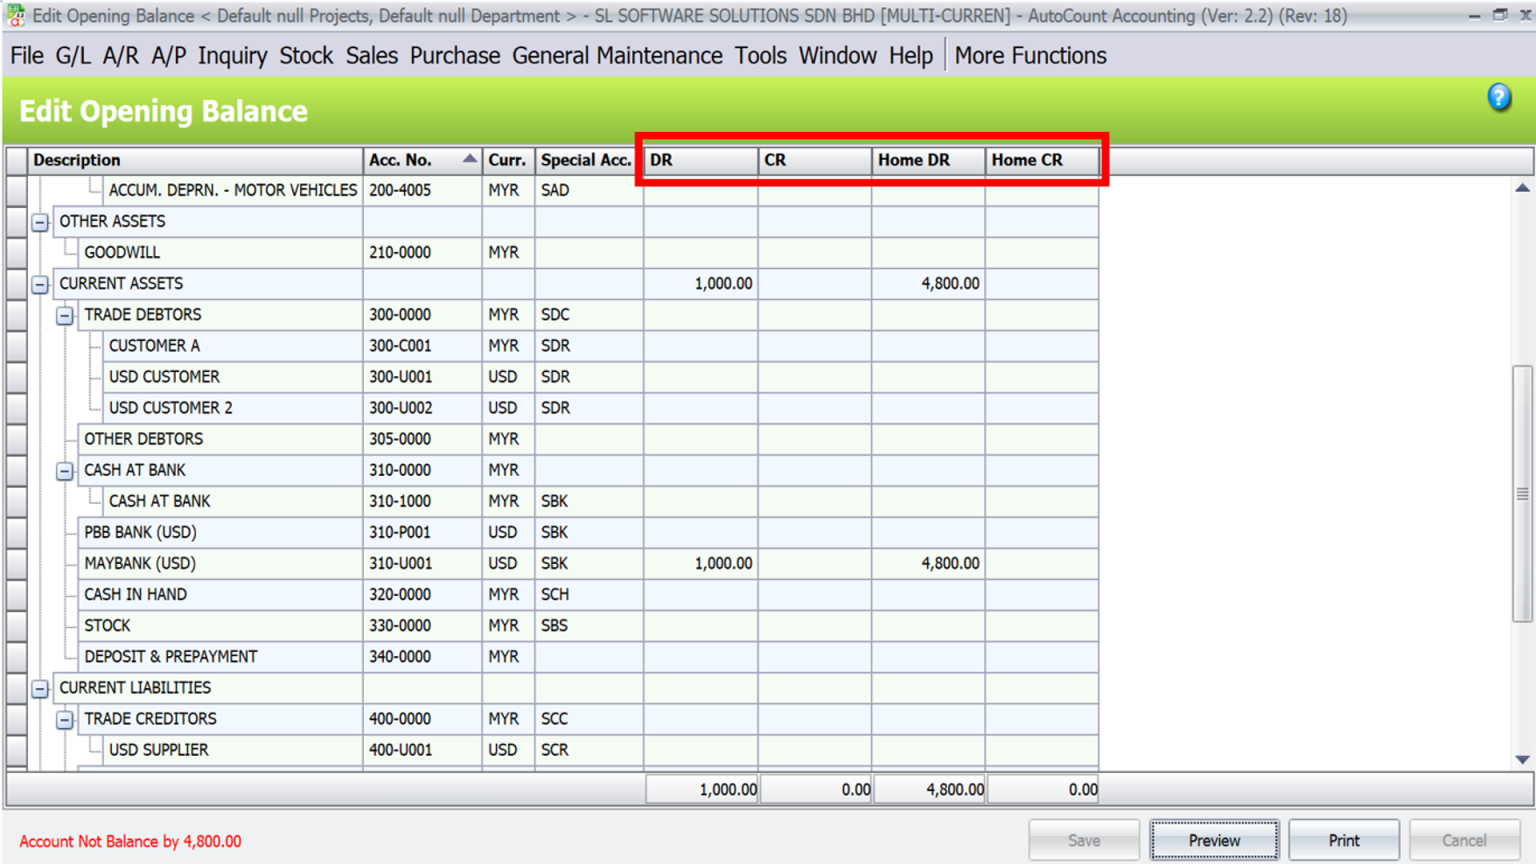Open the A/R menu
The height and width of the screenshot is (864, 1536).
pyautogui.click(x=121, y=56)
